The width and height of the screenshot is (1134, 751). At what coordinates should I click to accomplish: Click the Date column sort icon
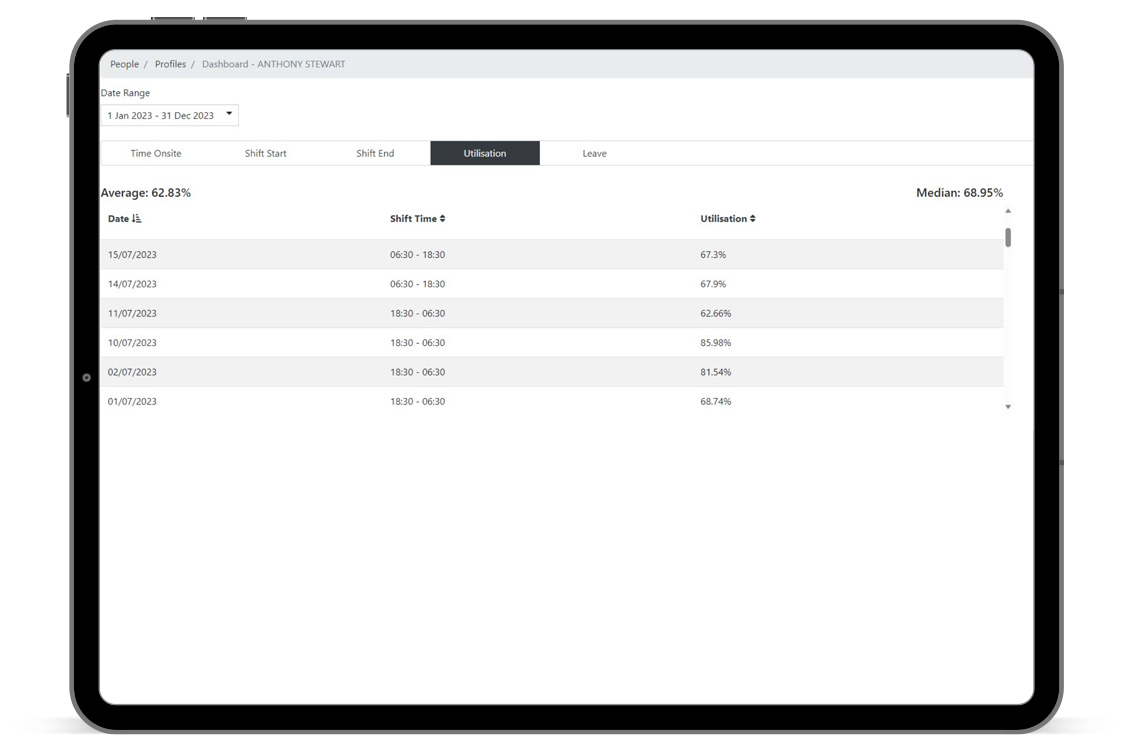point(137,219)
